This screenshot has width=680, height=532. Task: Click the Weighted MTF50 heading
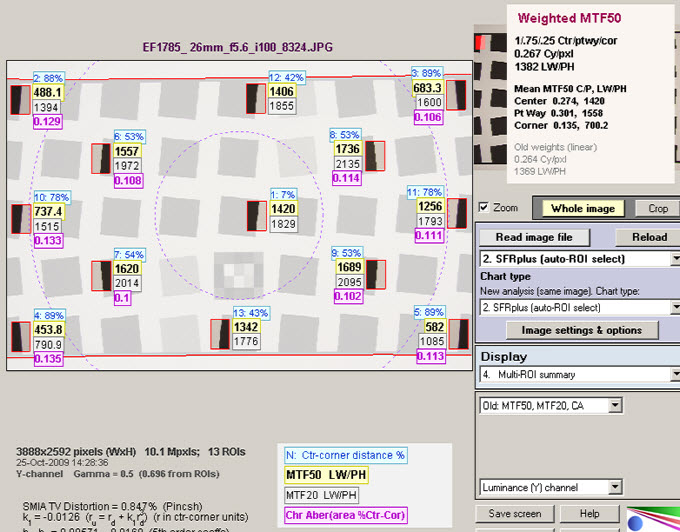point(569,18)
